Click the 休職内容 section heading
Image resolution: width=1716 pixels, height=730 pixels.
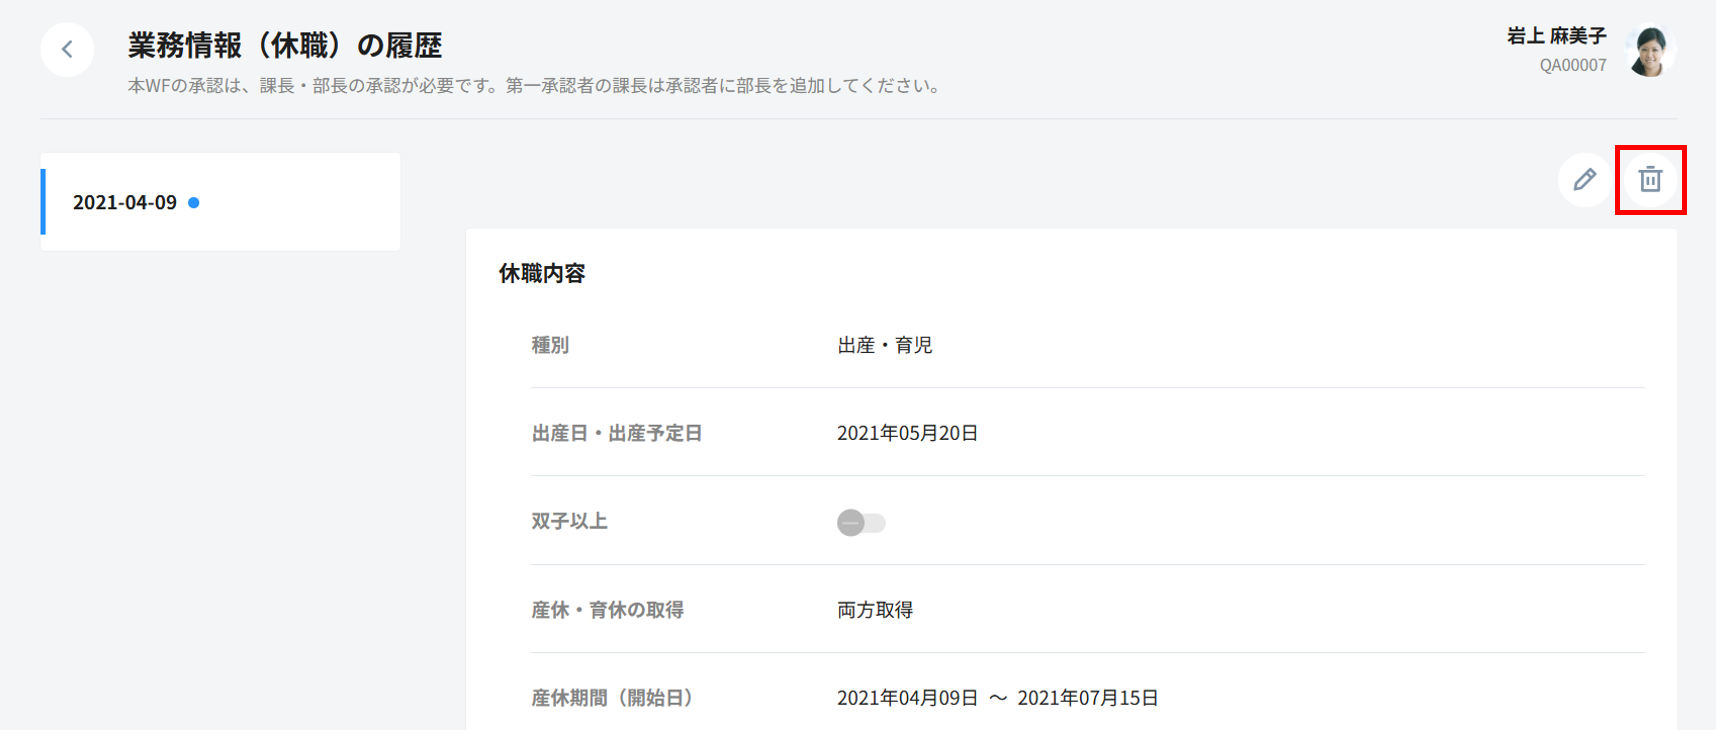point(542,274)
